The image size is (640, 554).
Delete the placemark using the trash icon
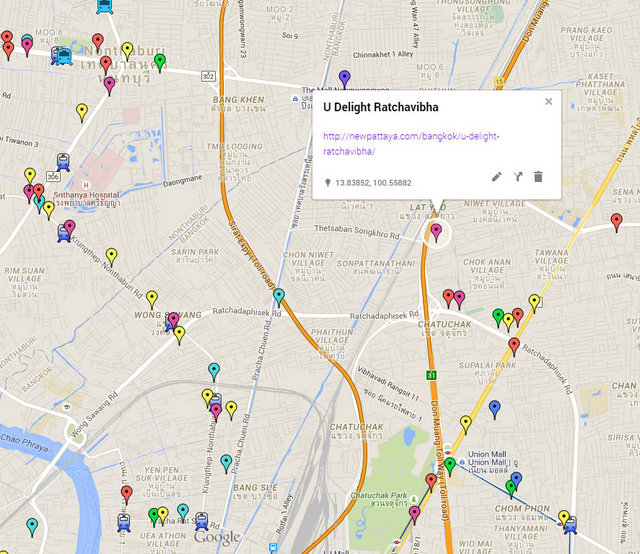point(538,177)
